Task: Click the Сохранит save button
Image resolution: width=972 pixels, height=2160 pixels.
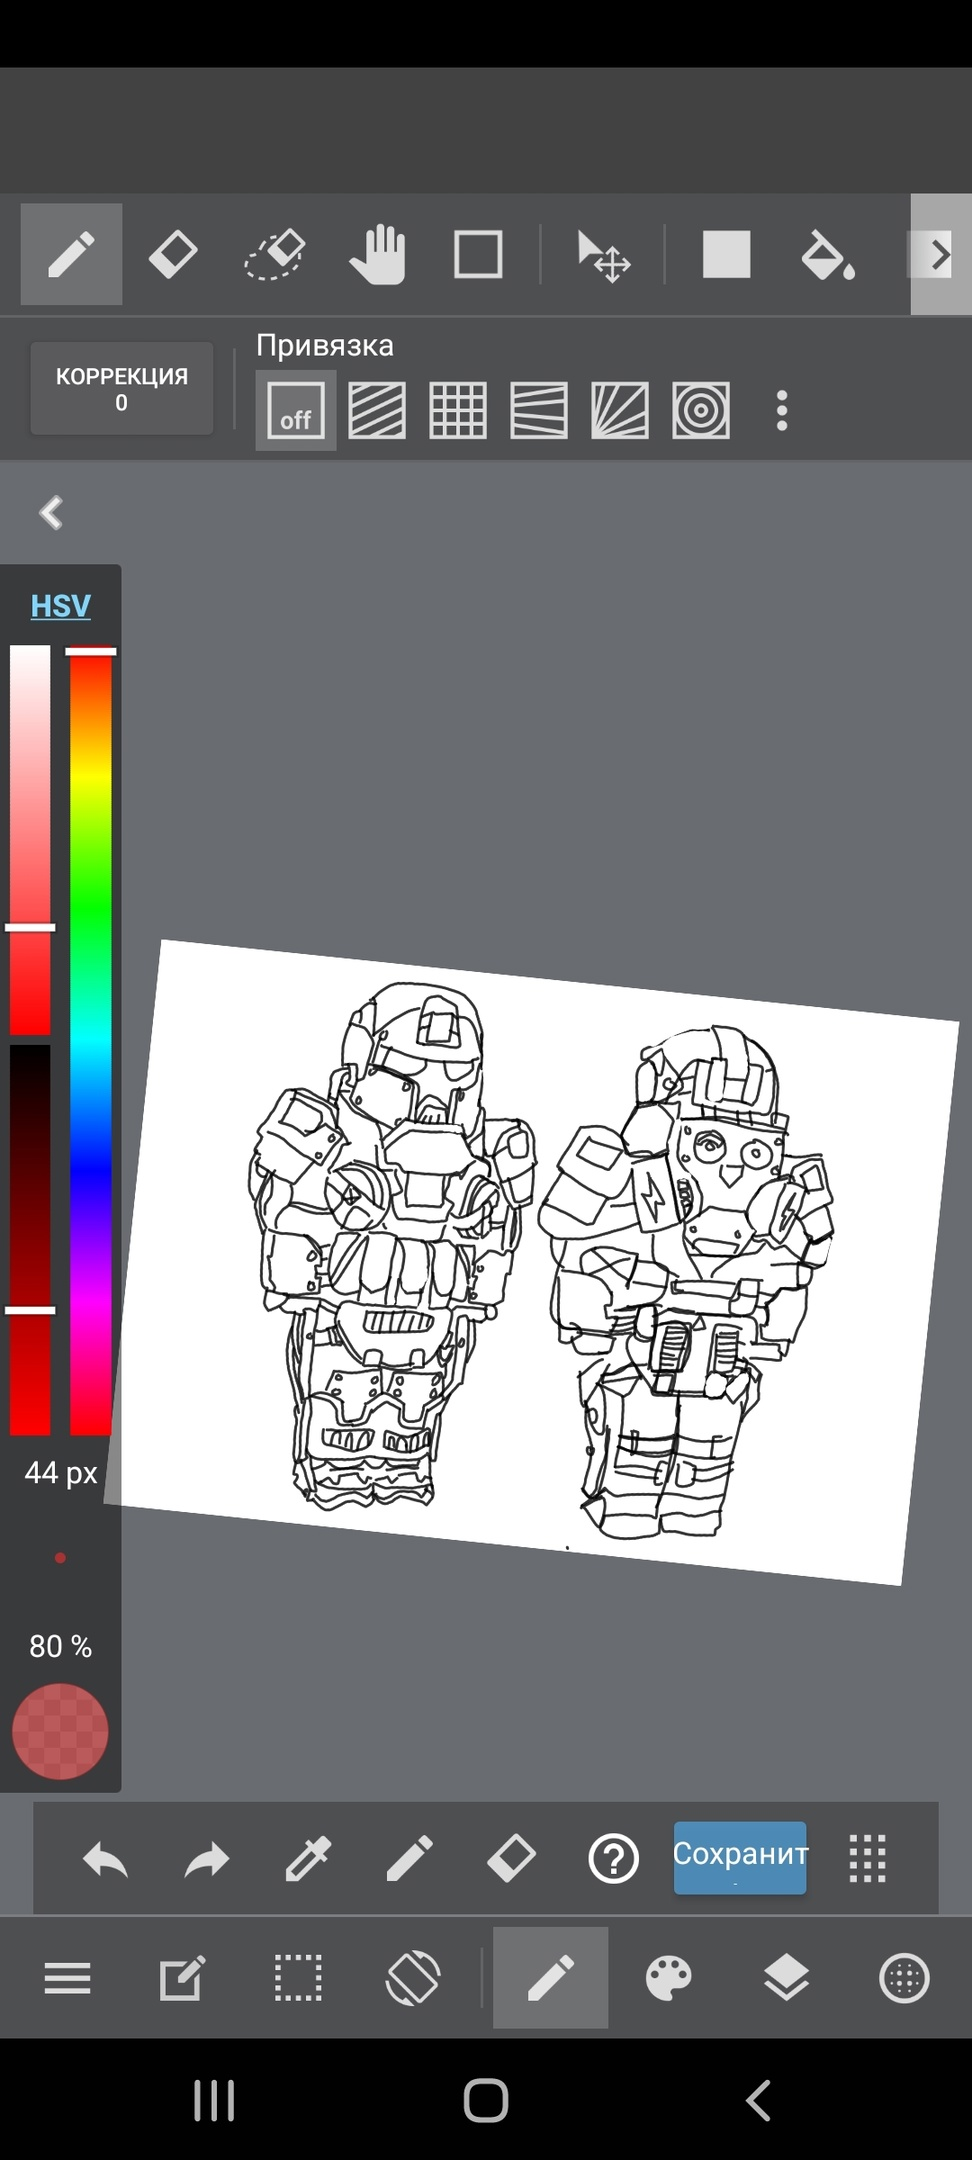Action: [740, 1857]
